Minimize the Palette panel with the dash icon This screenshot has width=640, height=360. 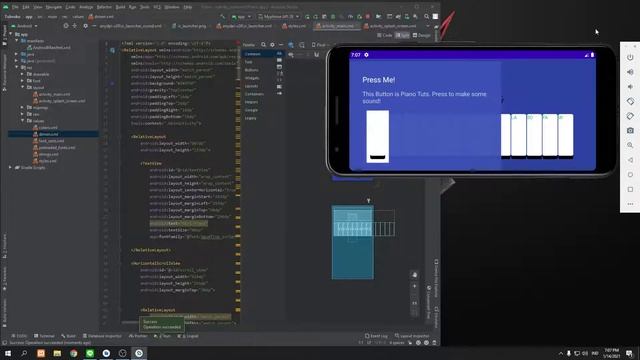(x=281, y=44)
